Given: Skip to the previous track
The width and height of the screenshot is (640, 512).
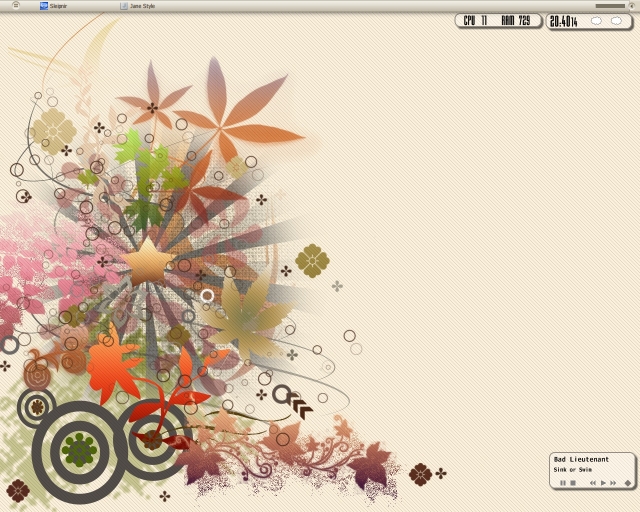Looking at the screenshot, I should tap(593, 483).
